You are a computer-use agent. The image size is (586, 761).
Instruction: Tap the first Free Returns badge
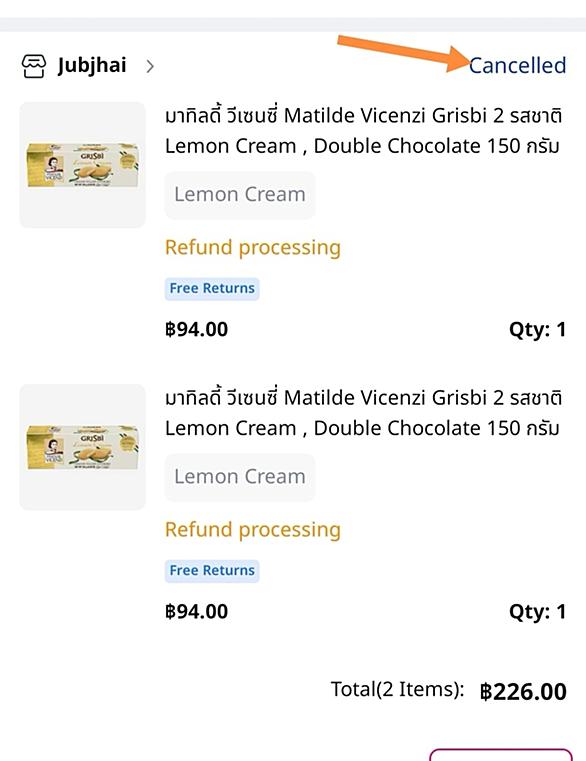(212, 289)
